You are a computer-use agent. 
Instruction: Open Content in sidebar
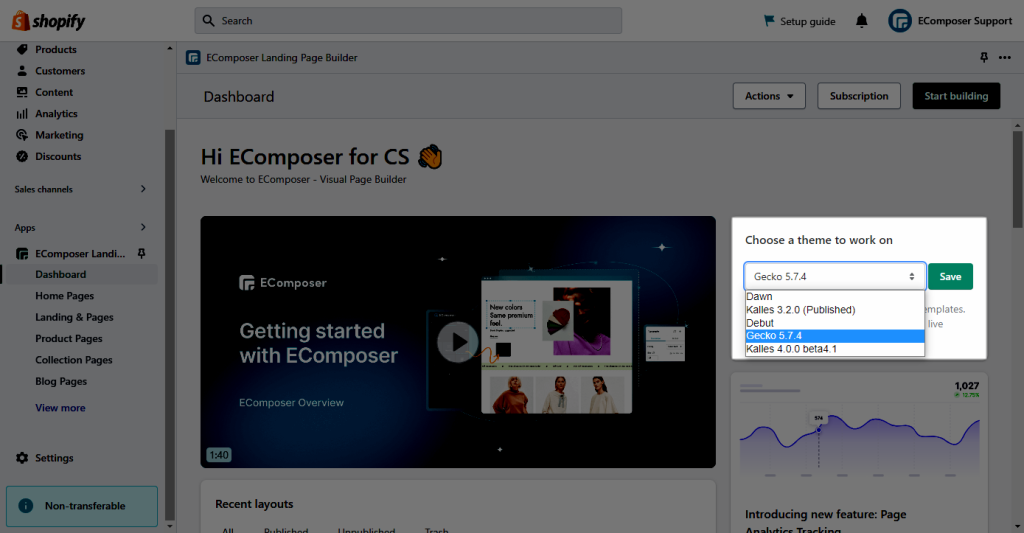point(54,92)
